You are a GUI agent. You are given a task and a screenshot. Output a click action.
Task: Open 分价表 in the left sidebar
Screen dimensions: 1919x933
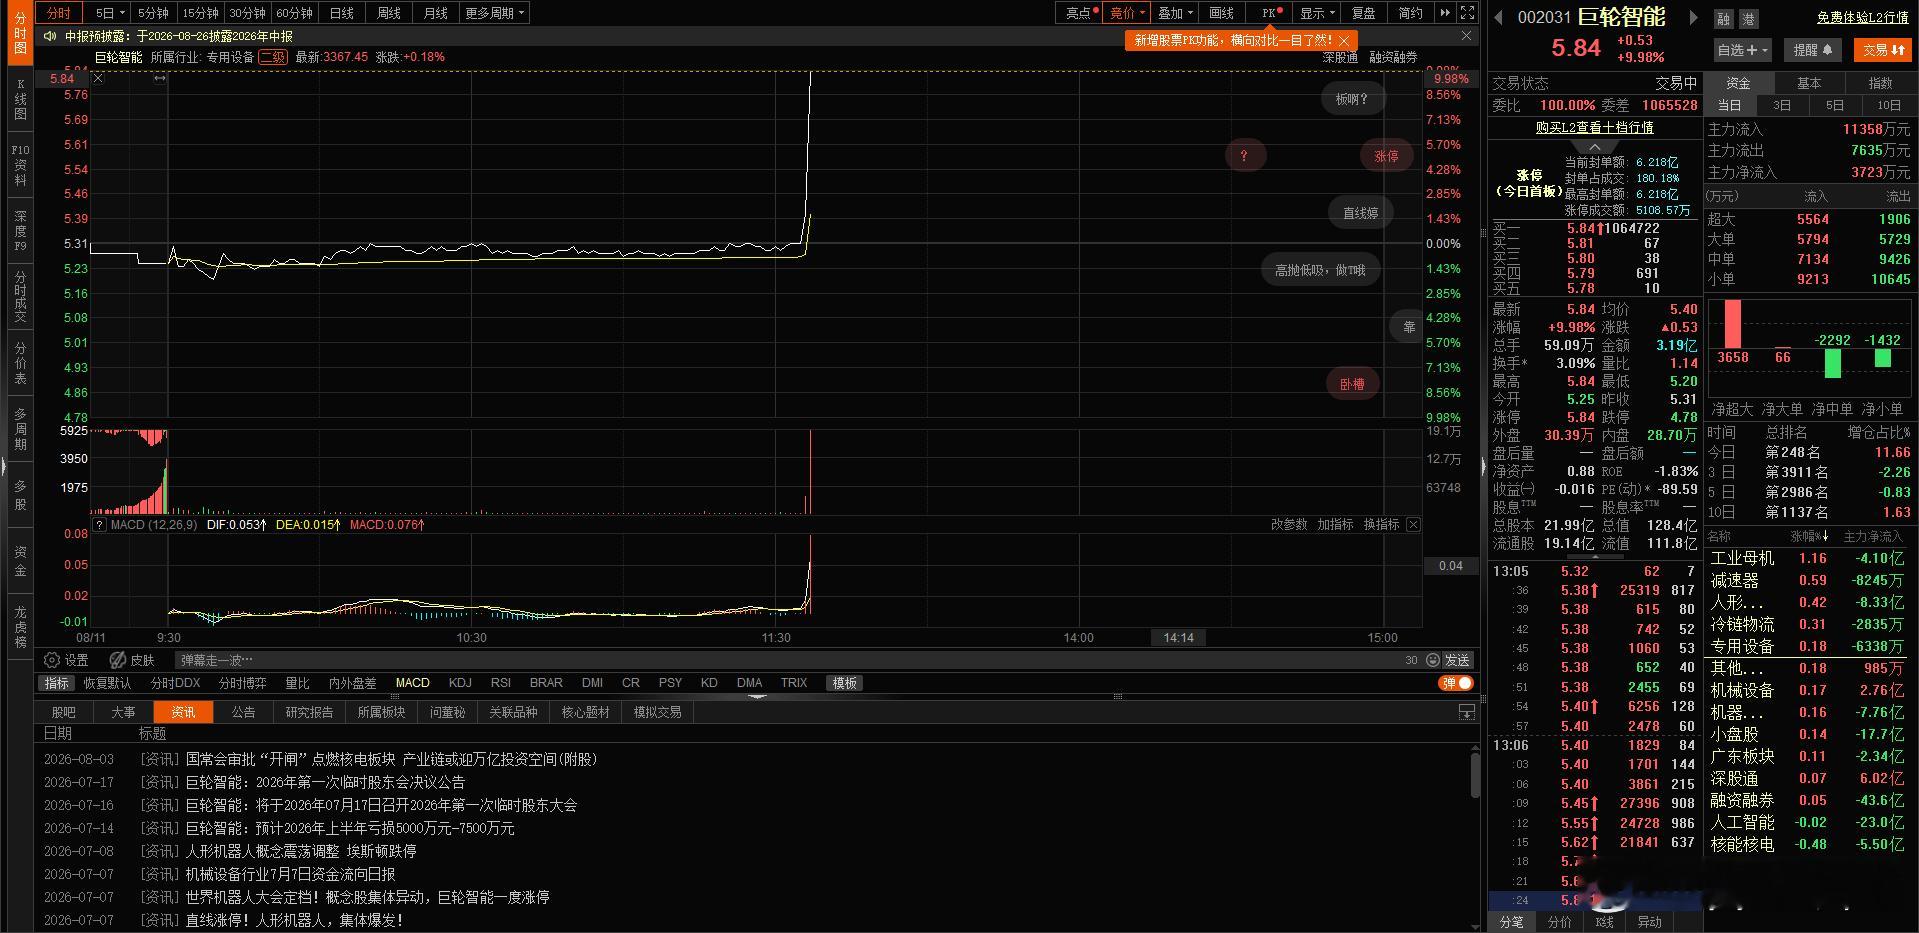coord(20,362)
